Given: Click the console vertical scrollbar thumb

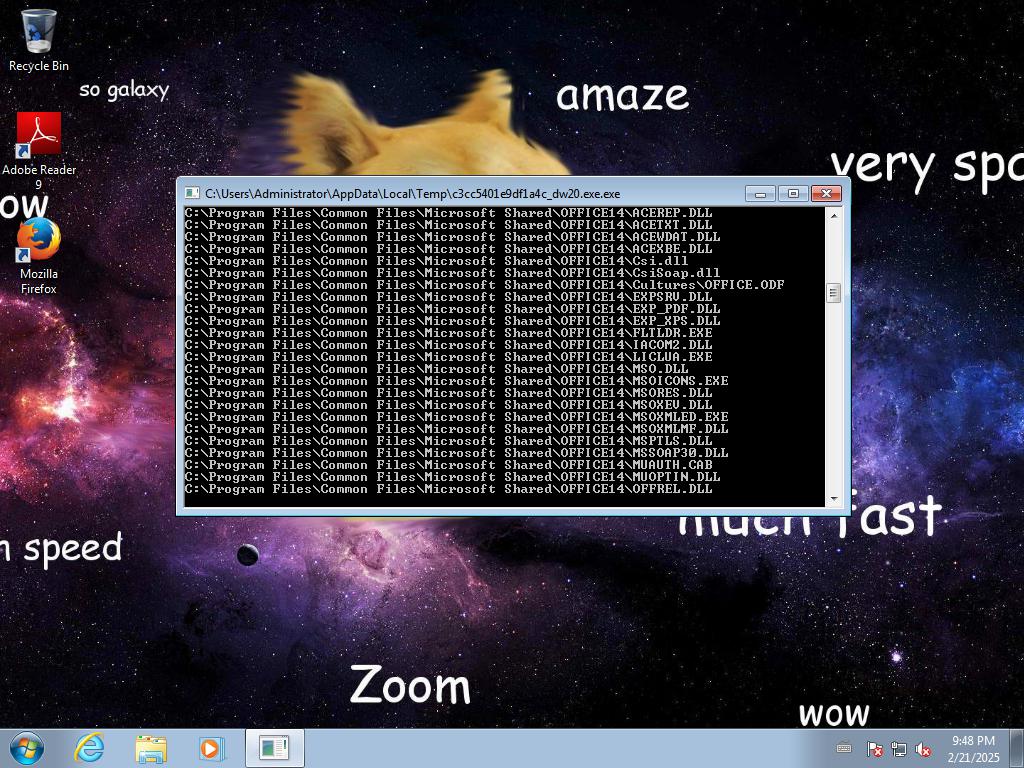Looking at the screenshot, I should (833, 293).
